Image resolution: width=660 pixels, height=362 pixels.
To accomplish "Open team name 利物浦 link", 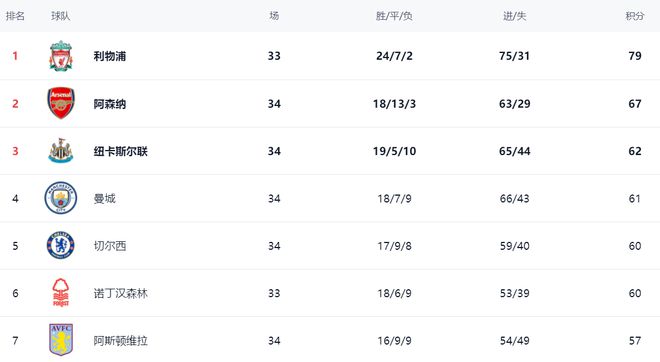I will click(110, 56).
